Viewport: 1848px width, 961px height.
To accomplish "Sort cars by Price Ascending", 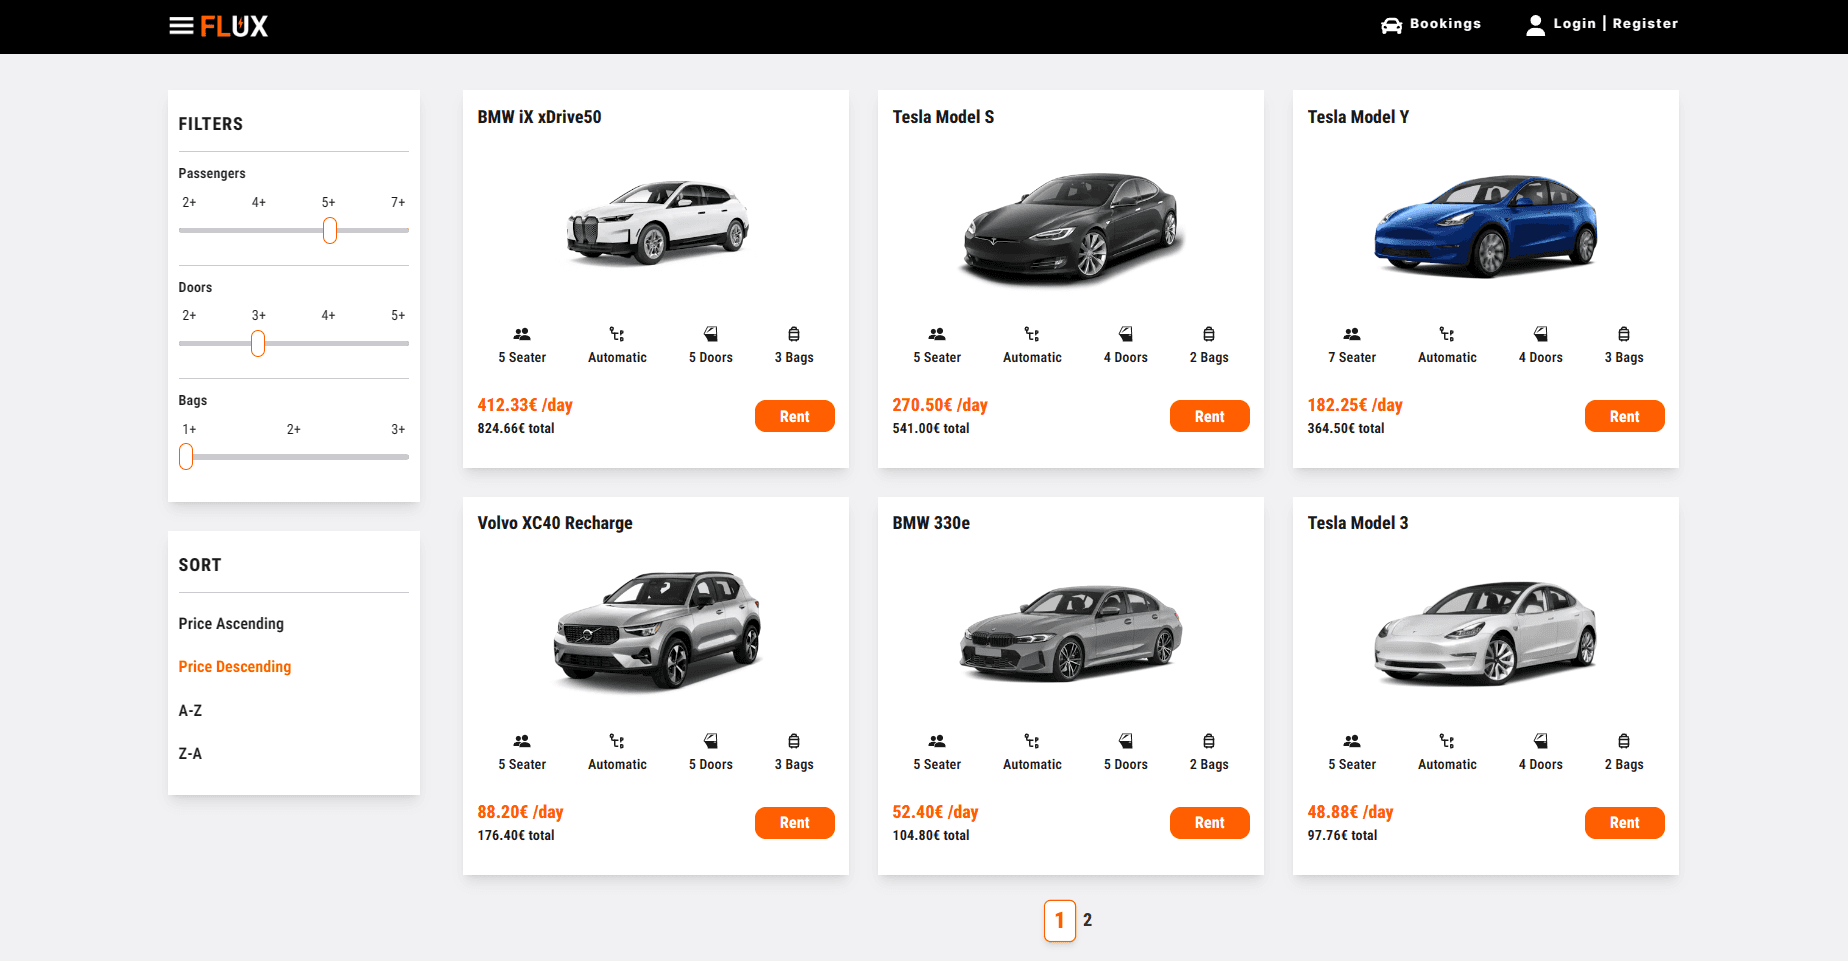I will tap(231, 624).
